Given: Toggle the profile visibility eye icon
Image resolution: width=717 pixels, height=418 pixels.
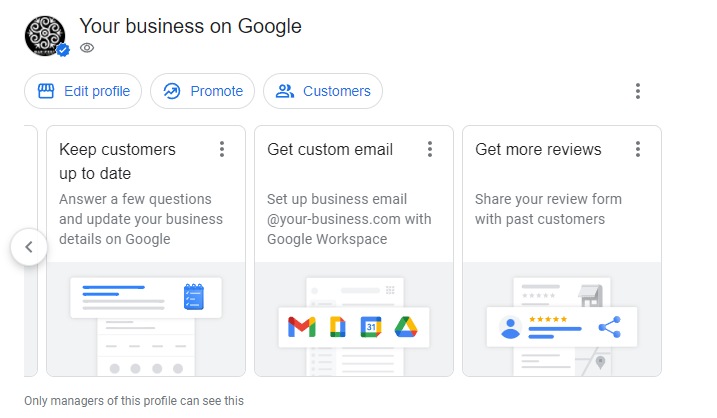Looking at the screenshot, I should tap(87, 48).
